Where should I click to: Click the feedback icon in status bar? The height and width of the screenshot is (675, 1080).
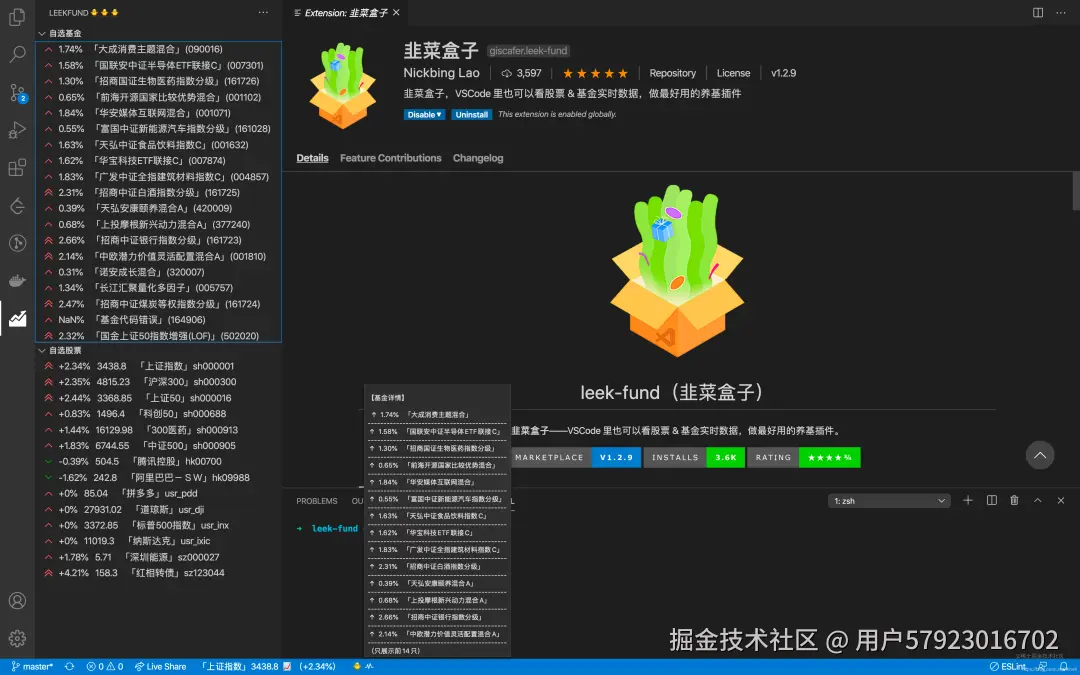1043,667
